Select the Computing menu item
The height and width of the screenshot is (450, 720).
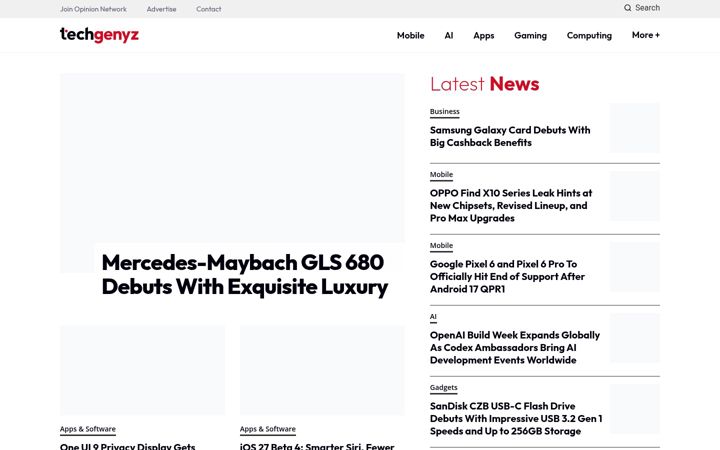pyautogui.click(x=589, y=35)
